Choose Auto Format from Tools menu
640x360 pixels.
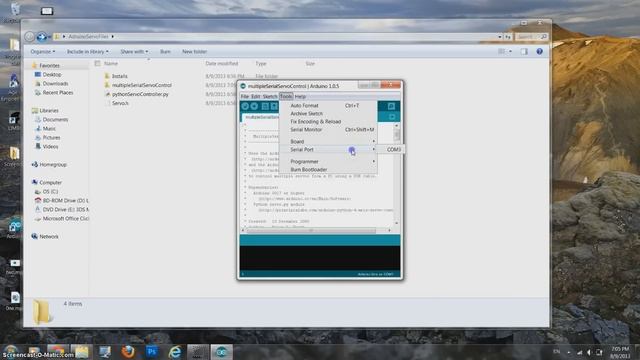pos(328,106)
